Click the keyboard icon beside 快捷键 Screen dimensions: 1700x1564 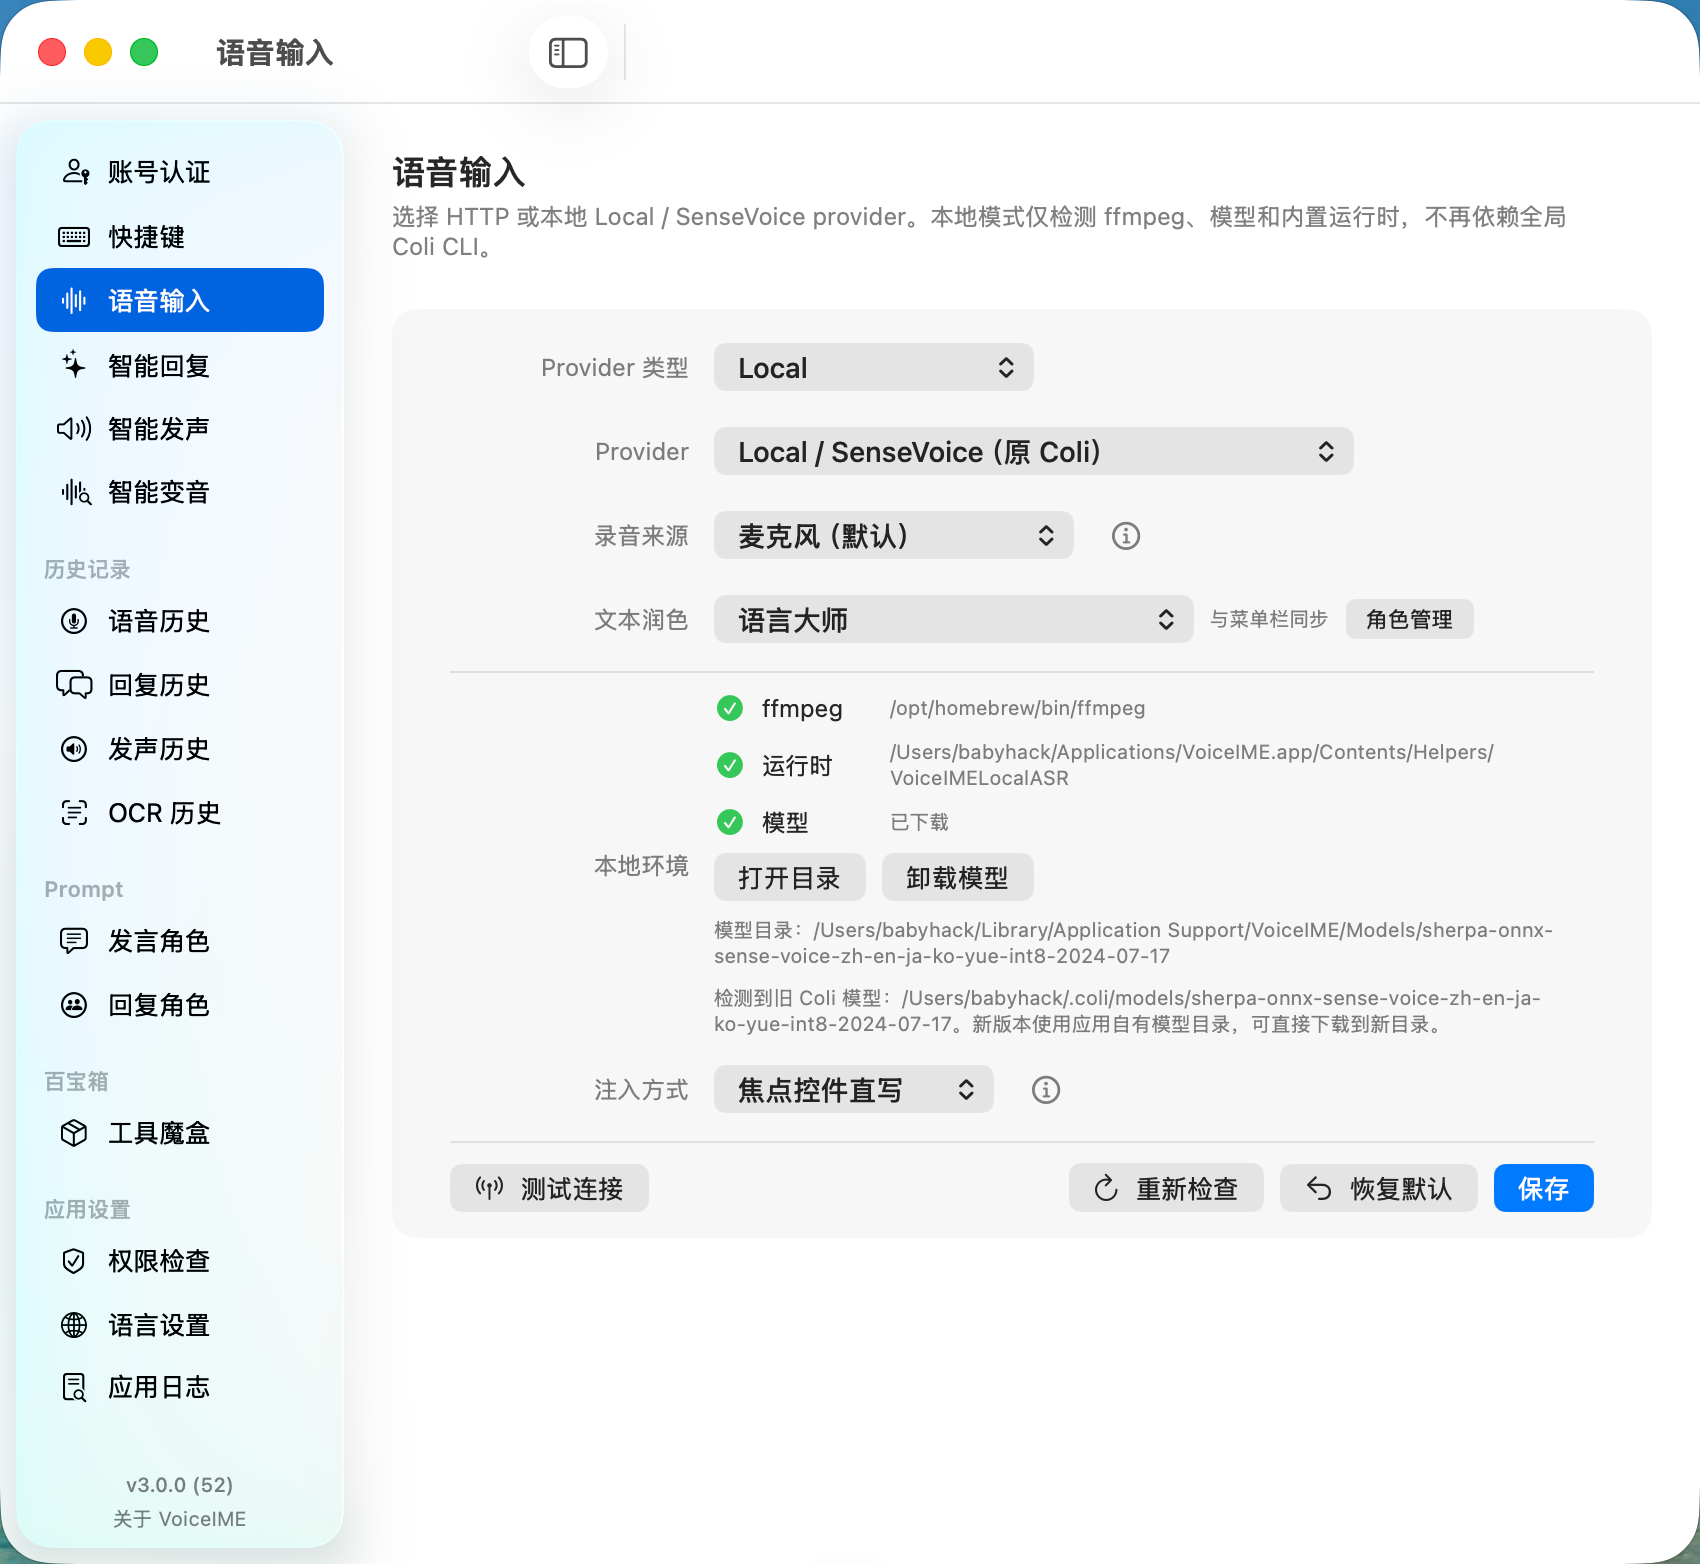74,237
